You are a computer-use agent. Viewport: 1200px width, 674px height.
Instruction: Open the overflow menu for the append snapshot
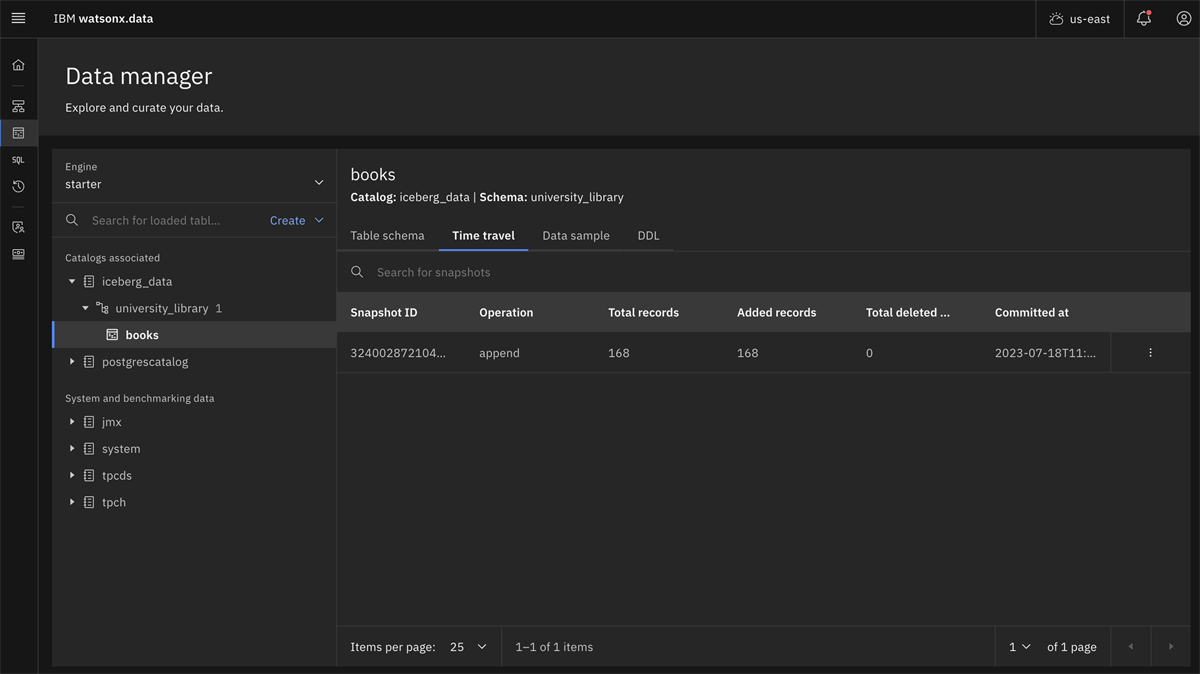coord(1150,353)
